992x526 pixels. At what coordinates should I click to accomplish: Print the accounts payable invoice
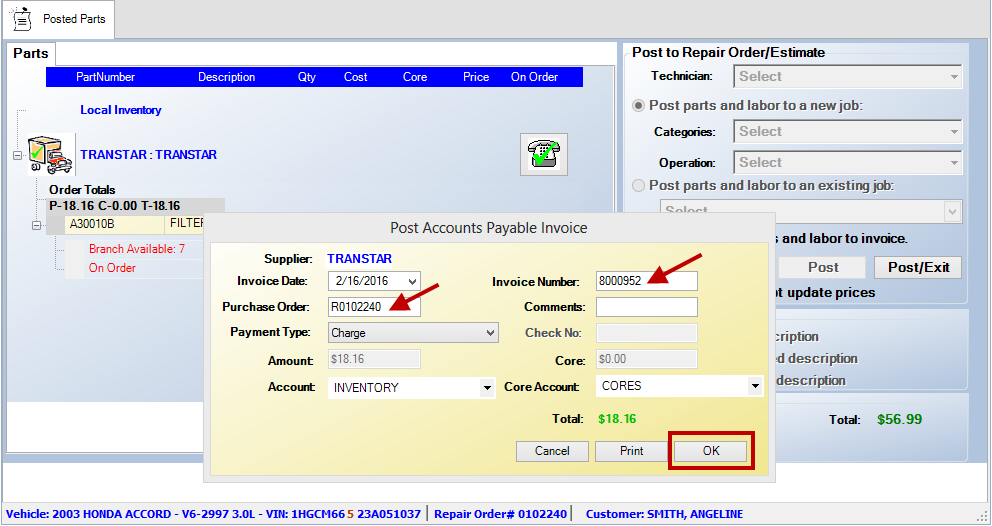coord(631,451)
